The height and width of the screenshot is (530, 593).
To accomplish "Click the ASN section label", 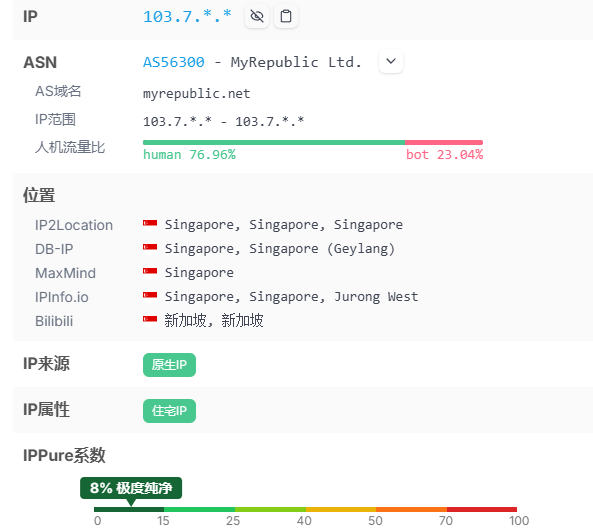I will coord(40,62).
